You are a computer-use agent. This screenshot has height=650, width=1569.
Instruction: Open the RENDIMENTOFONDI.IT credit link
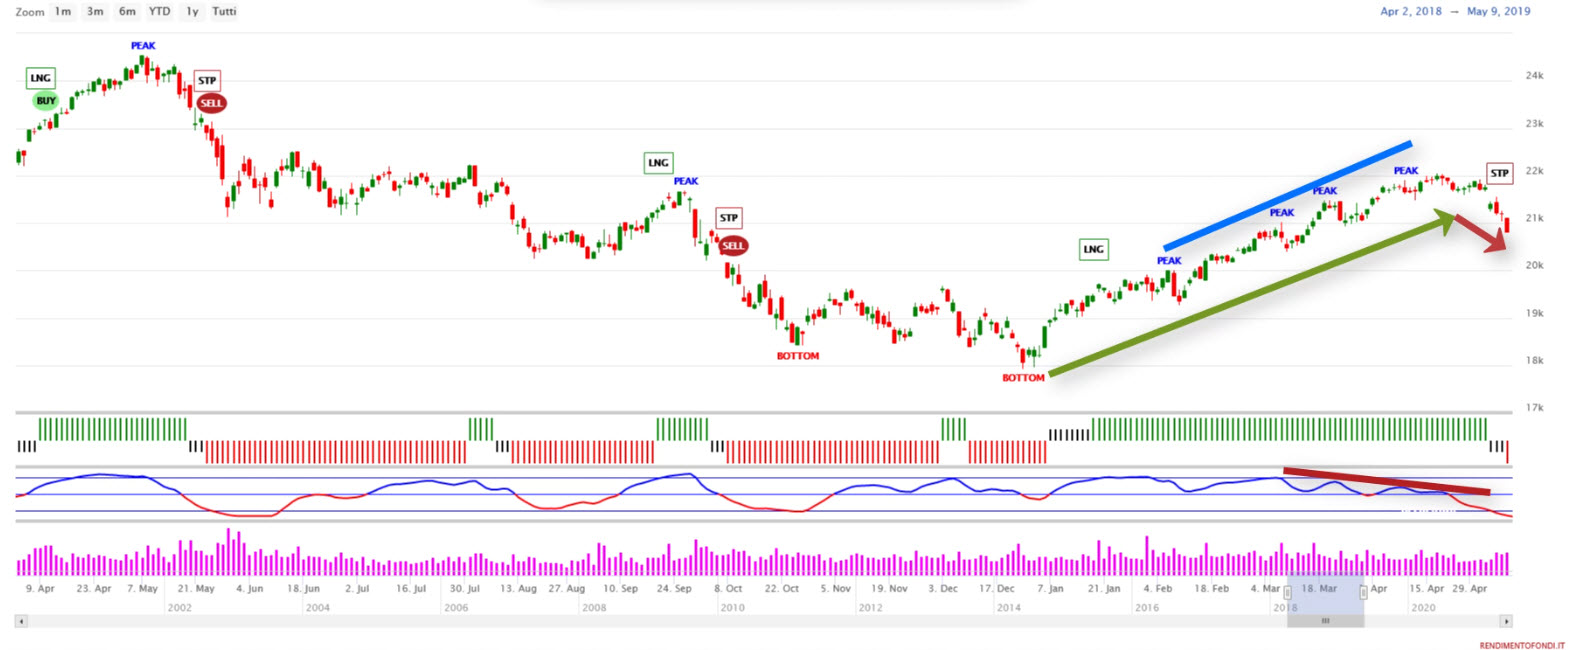(1522, 645)
